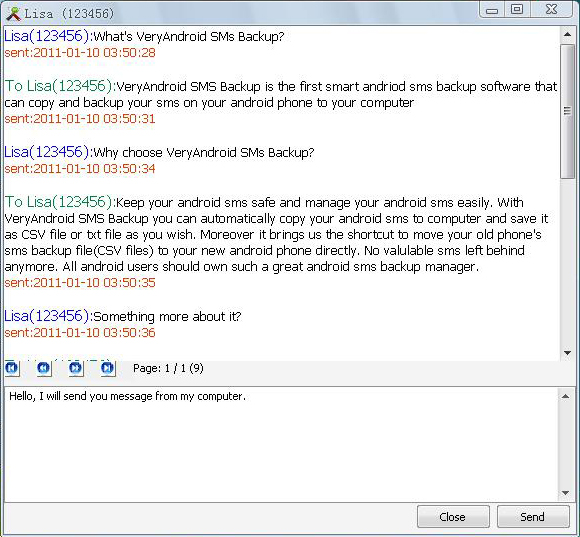This screenshot has width=580, height=537.
Task: Go to previous page of messages
Action: tap(44, 368)
